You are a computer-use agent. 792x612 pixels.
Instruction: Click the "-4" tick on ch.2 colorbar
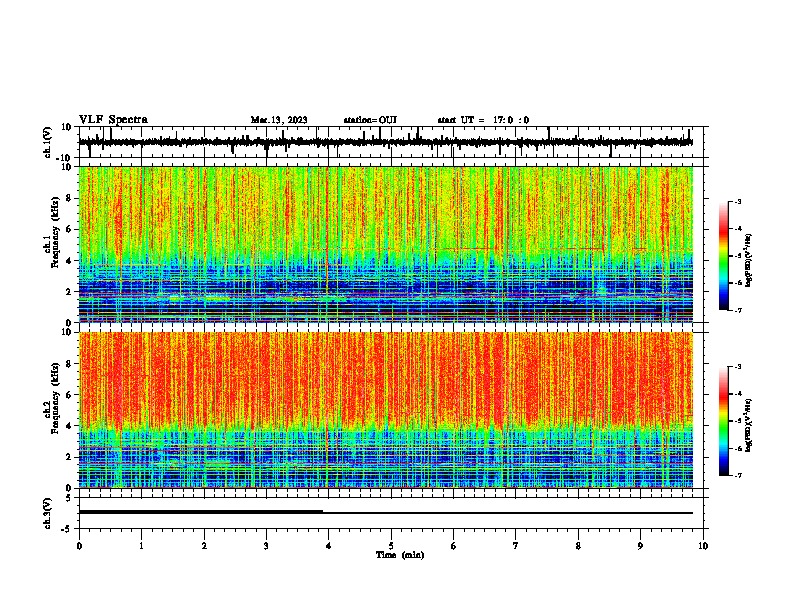(x=737, y=394)
